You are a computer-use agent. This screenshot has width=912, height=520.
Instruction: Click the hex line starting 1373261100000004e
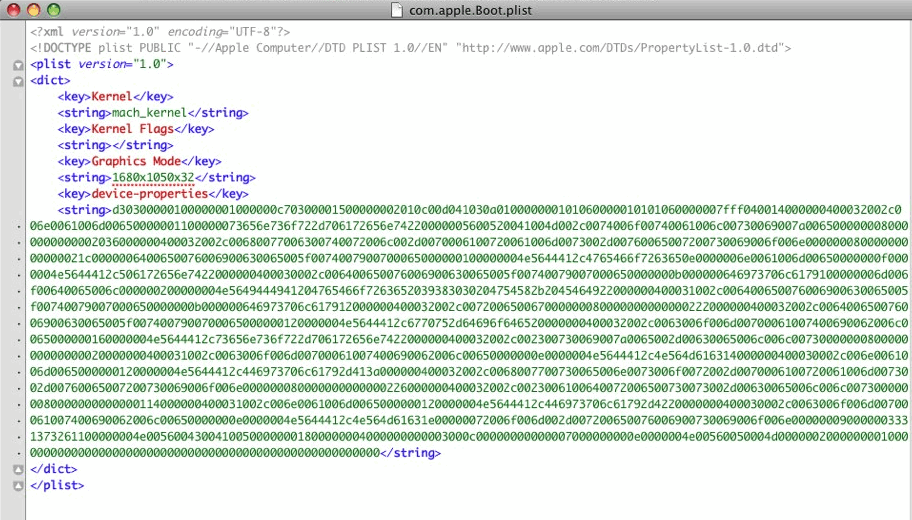pos(469,436)
